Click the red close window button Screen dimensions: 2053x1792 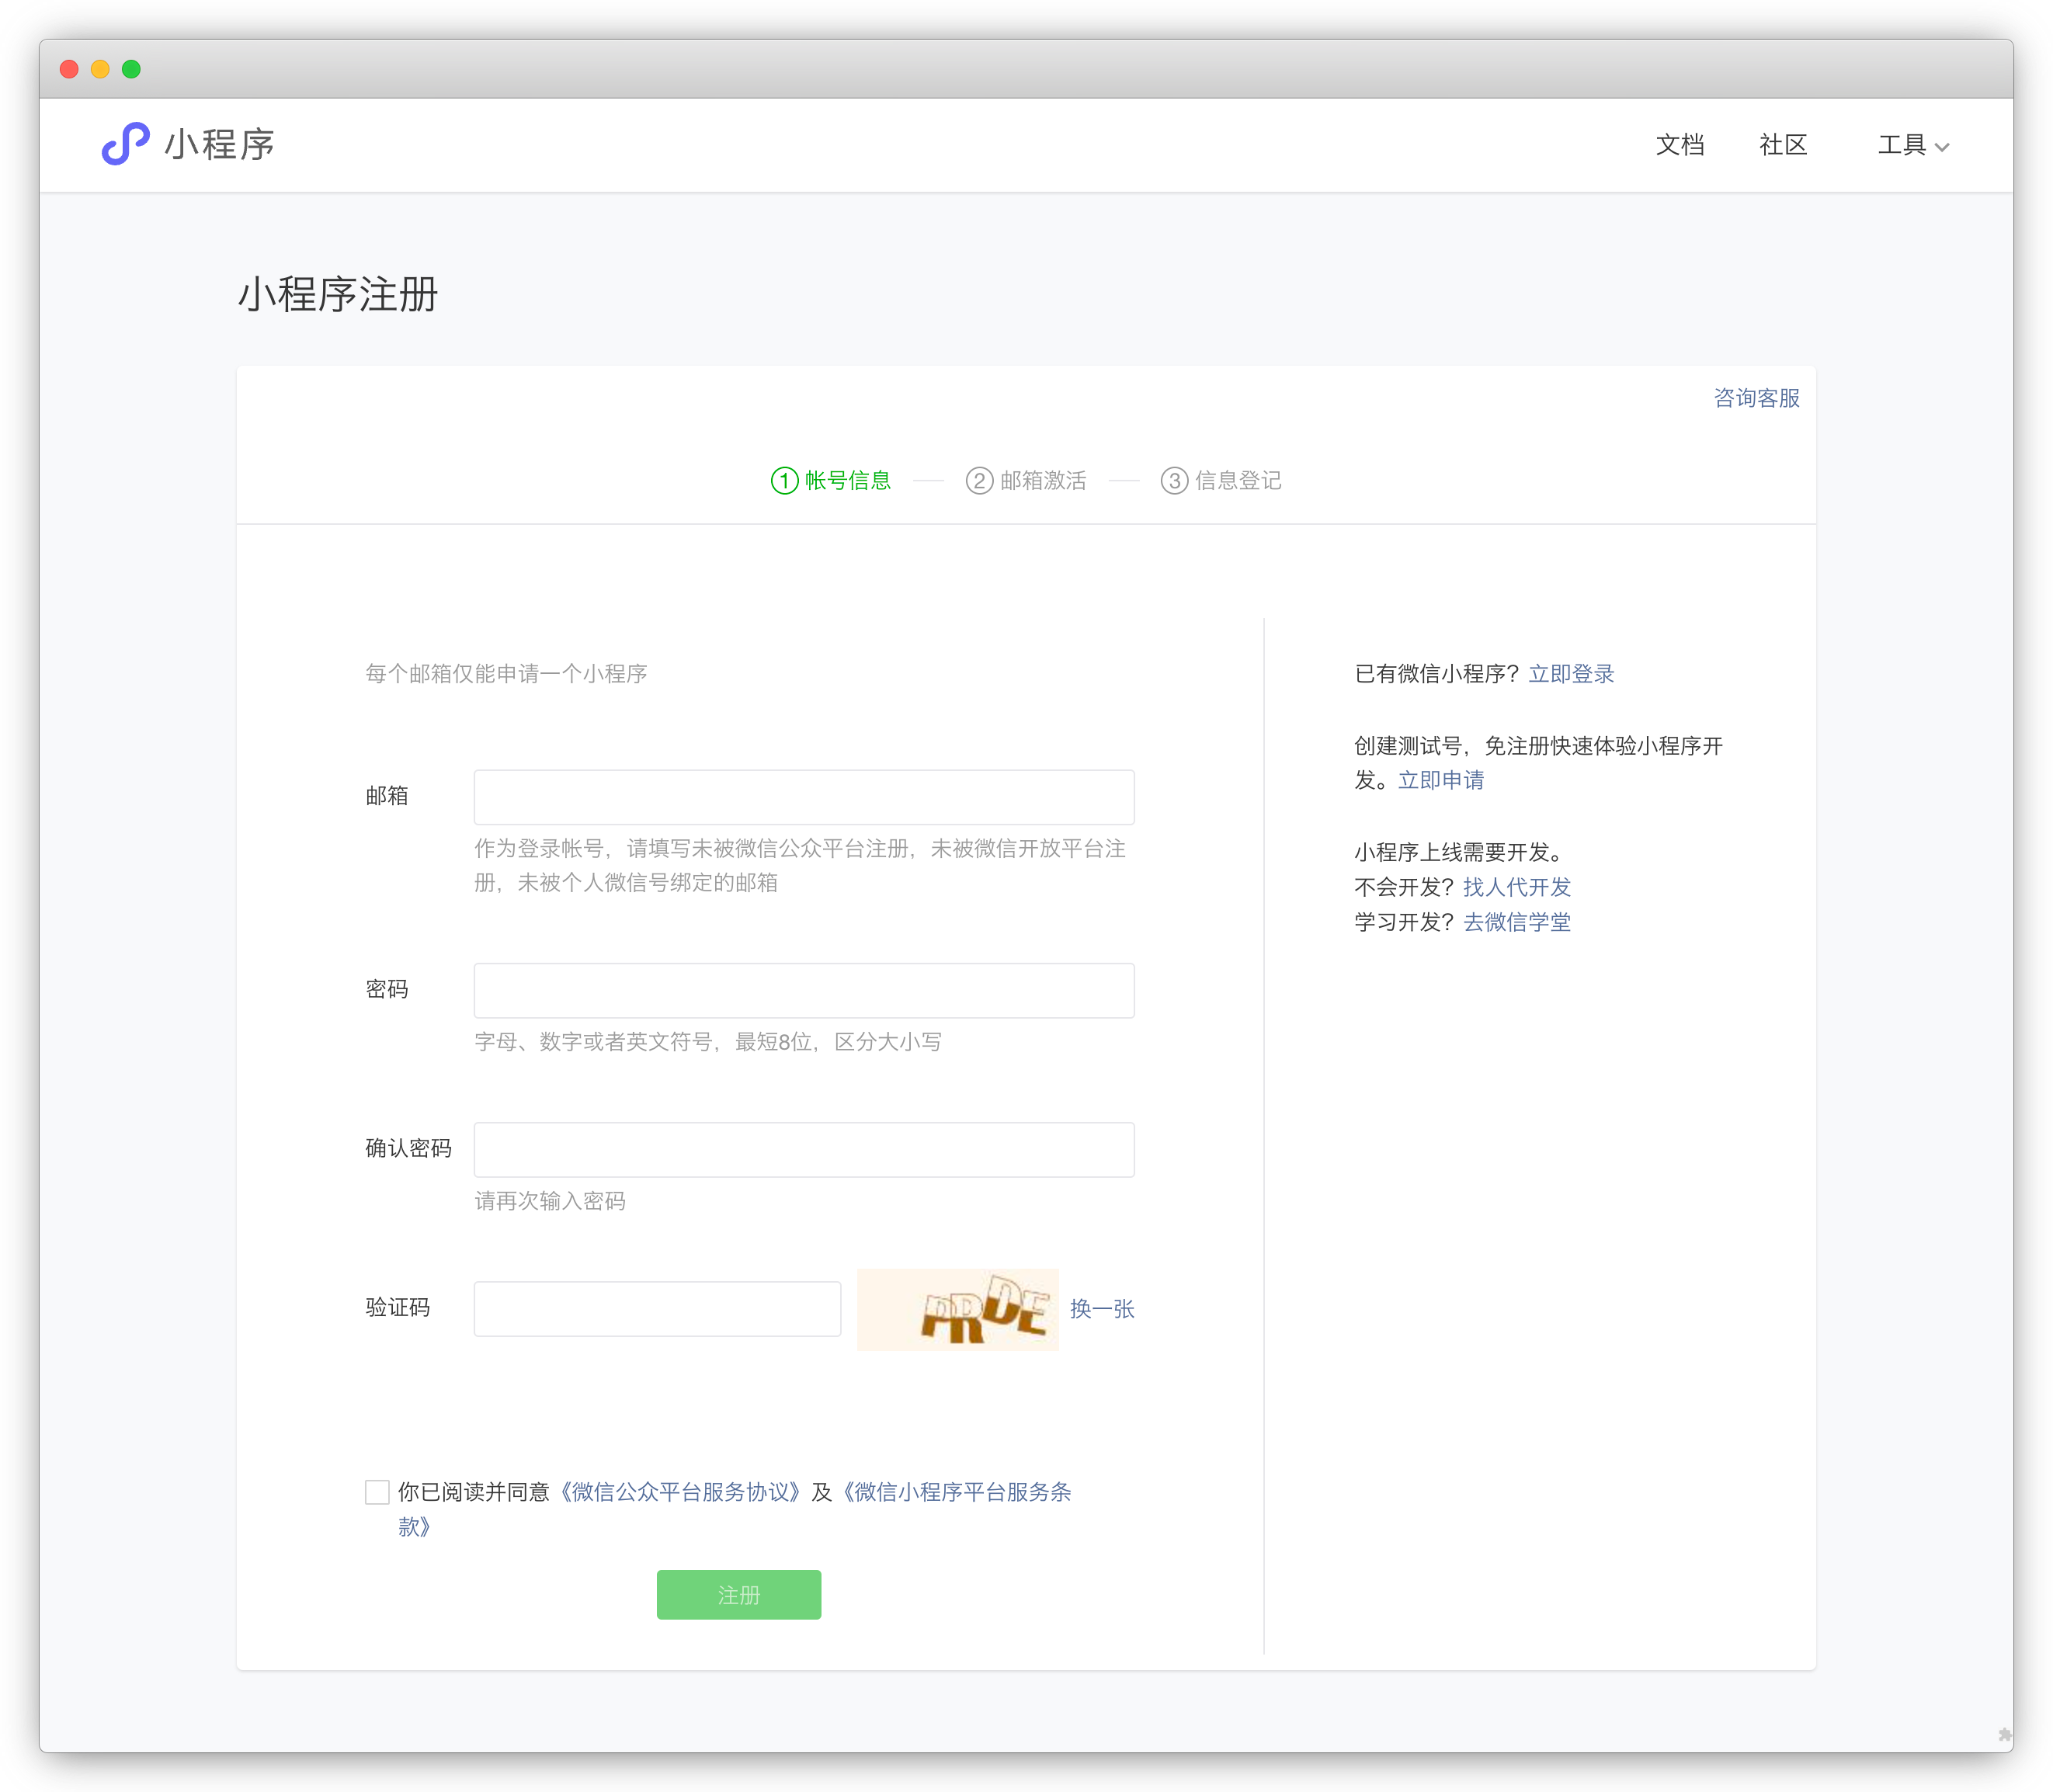(69, 69)
